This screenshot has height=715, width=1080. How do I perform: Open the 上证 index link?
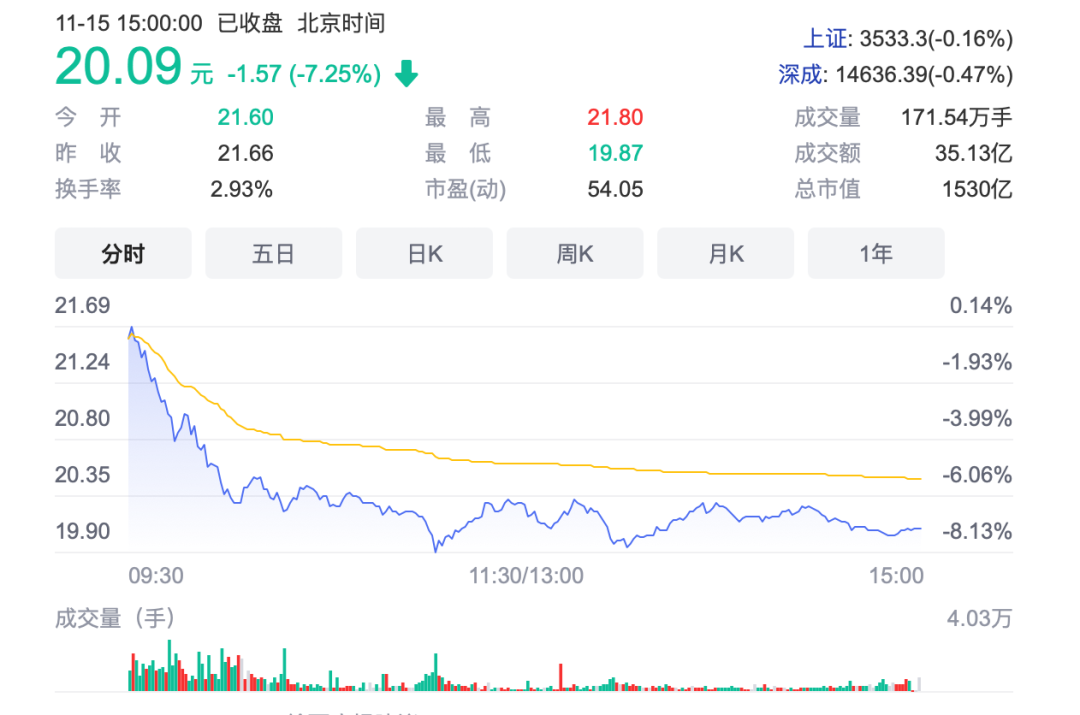coord(827,39)
